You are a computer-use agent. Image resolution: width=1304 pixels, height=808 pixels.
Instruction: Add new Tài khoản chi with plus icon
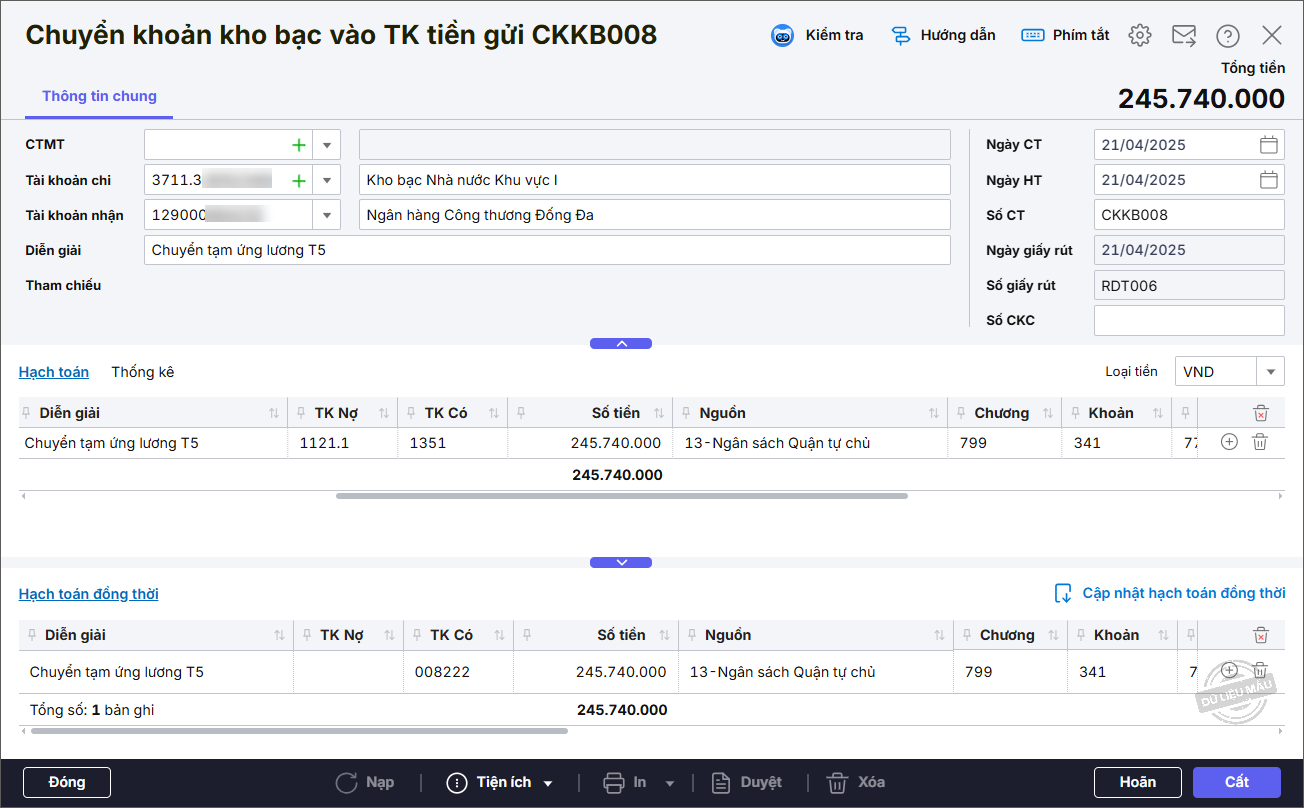point(298,181)
